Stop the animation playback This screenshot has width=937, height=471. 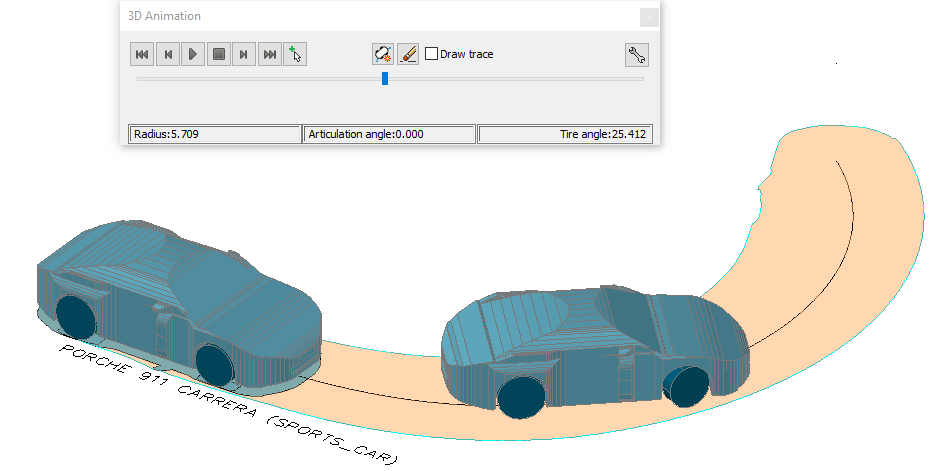click(x=218, y=55)
